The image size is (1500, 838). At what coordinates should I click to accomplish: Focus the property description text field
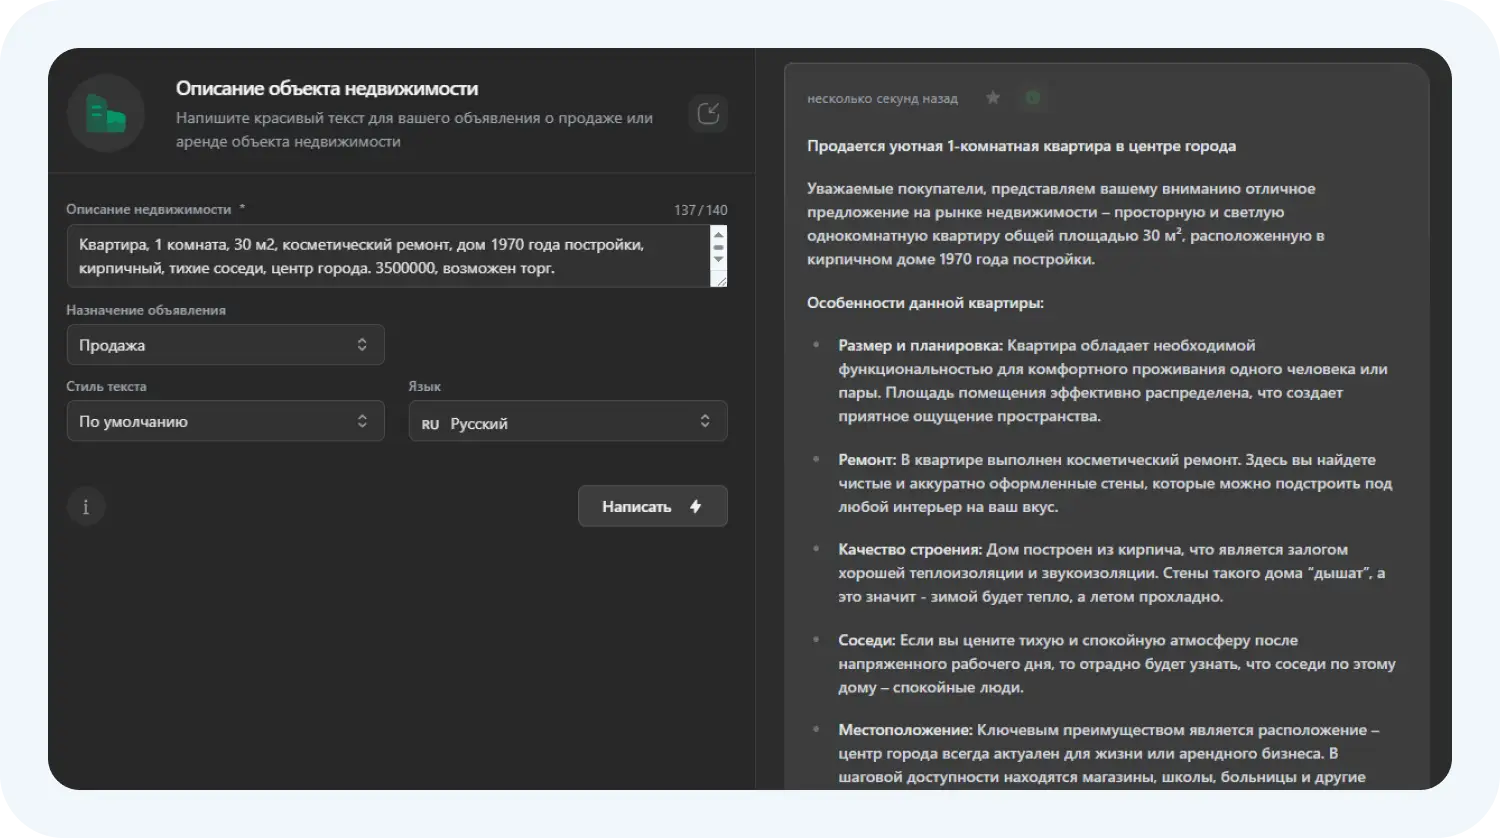click(385, 256)
